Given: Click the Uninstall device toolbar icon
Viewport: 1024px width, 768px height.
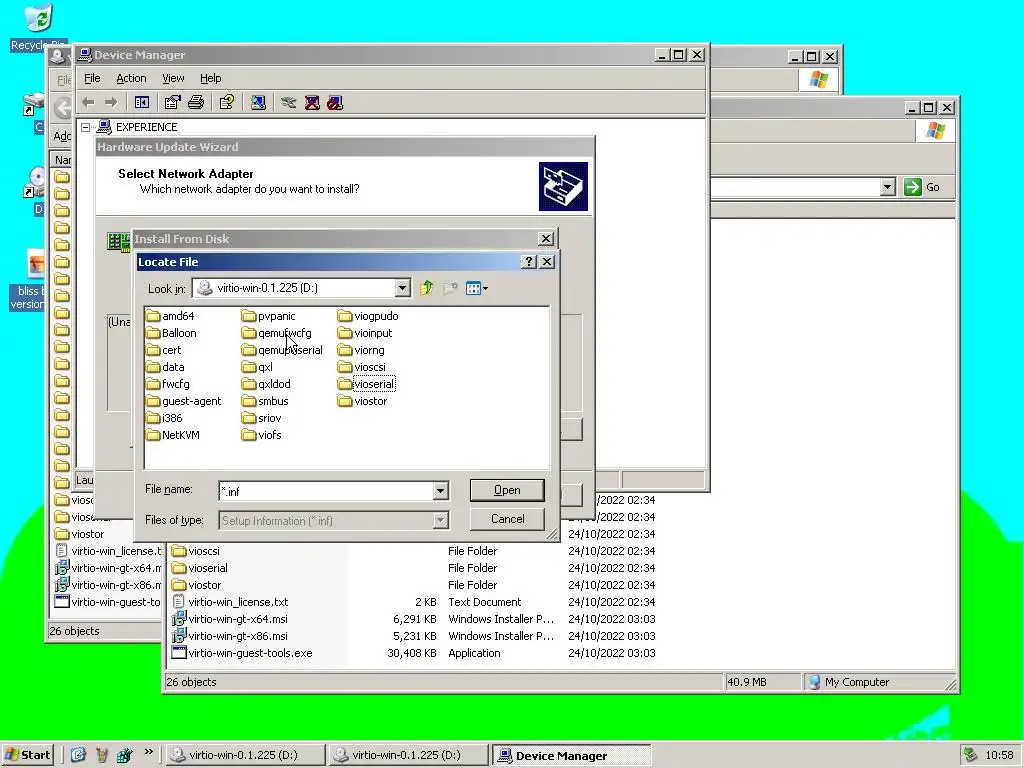Looking at the screenshot, I should pos(312,103).
